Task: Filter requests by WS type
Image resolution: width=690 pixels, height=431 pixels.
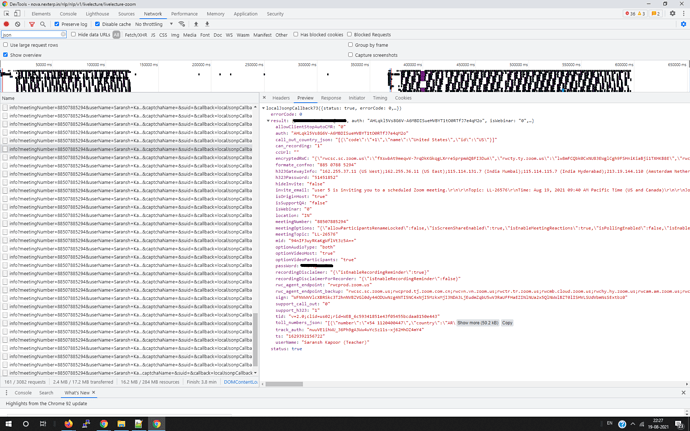Action: click(229, 35)
